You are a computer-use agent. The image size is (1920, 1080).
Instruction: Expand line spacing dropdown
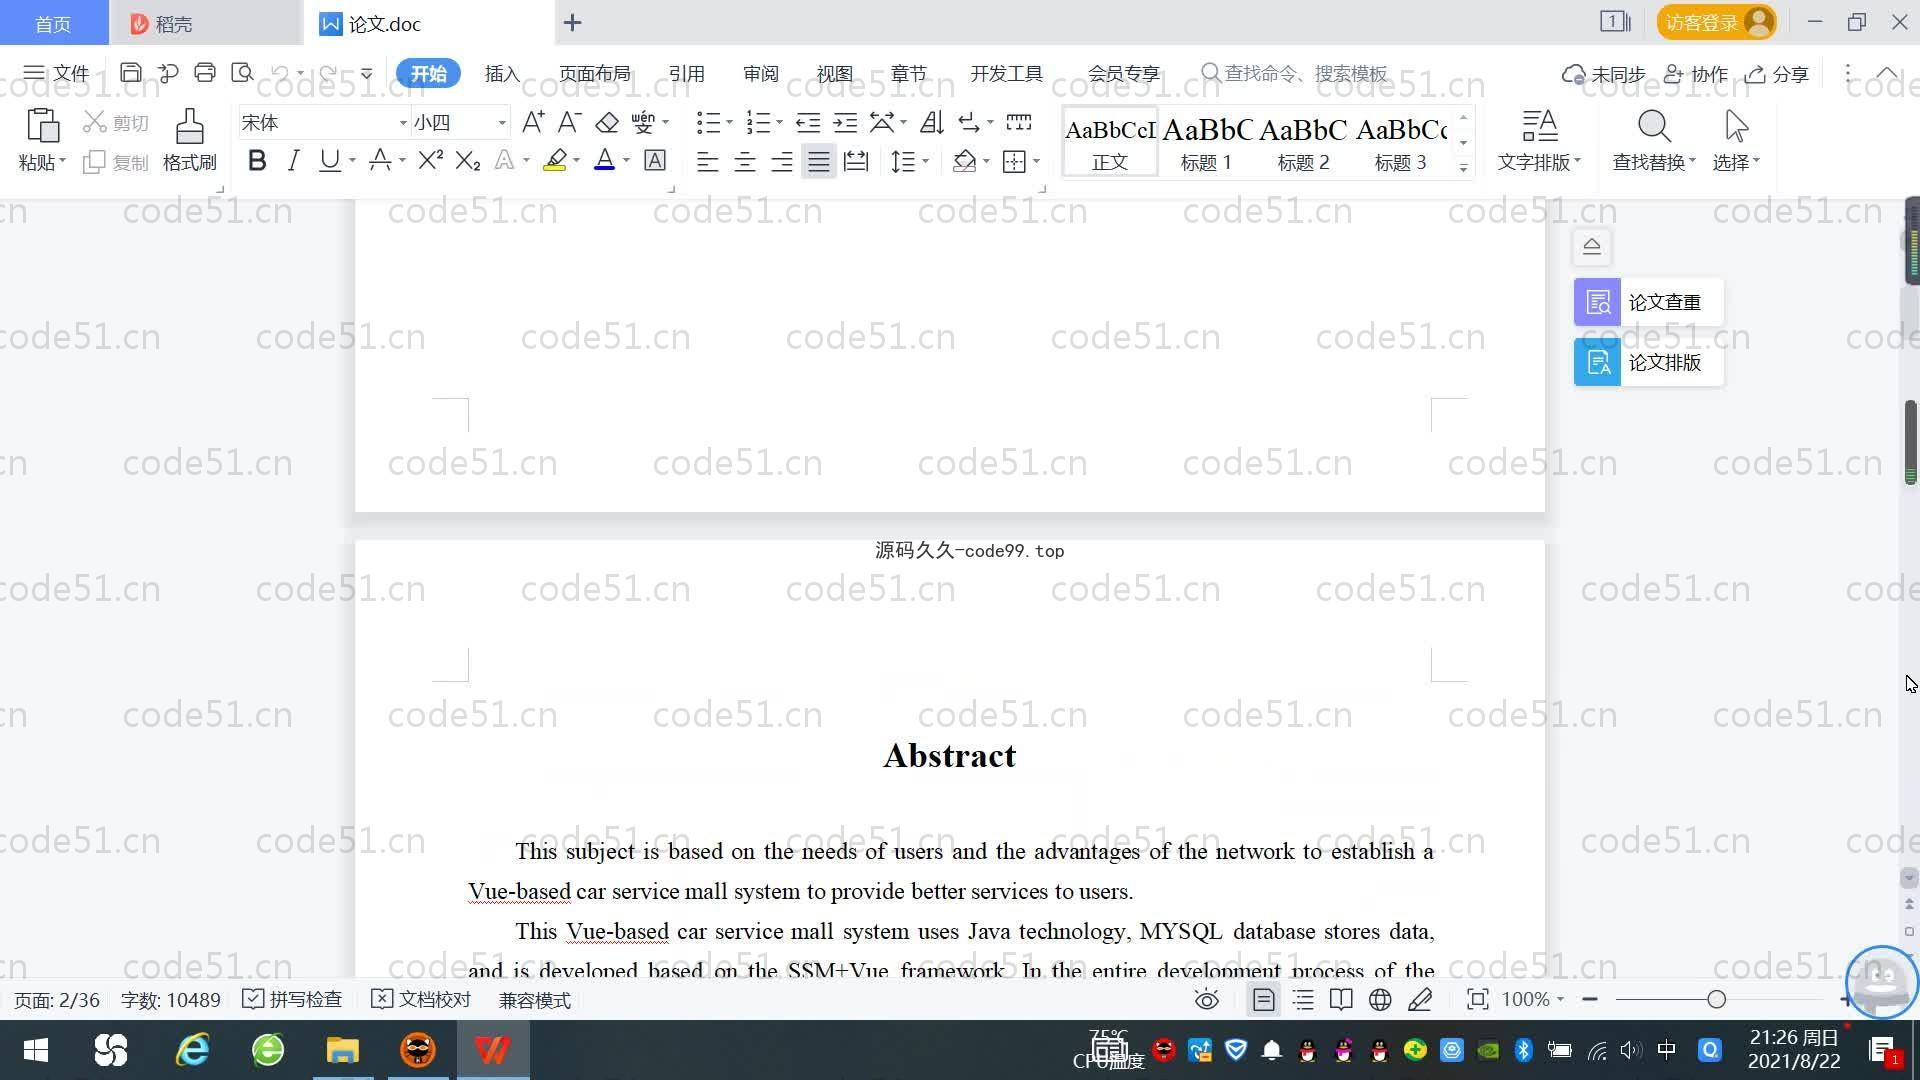coord(925,161)
